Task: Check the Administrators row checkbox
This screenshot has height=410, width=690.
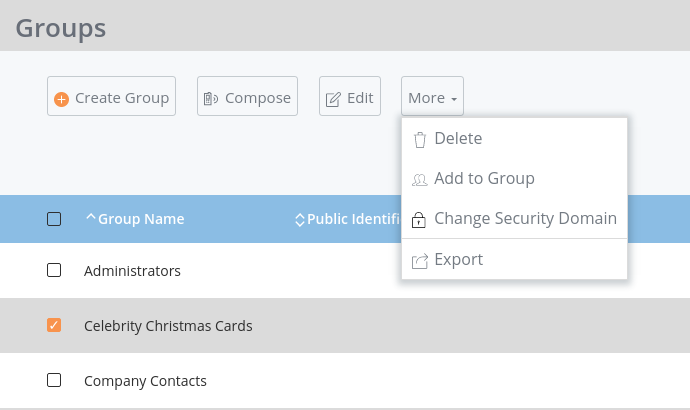Action: coord(54,270)
